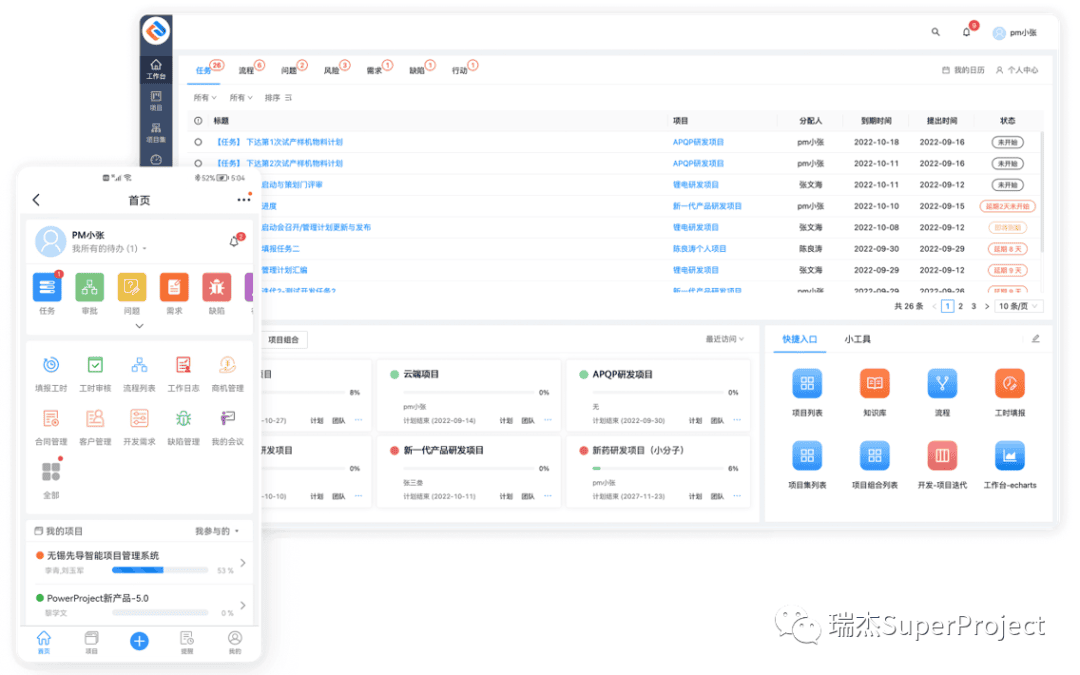Viewport: 1080px width, 675px height.
Task: Open 项目 in the desktop sidebar
Action: (x=156, y=101)
